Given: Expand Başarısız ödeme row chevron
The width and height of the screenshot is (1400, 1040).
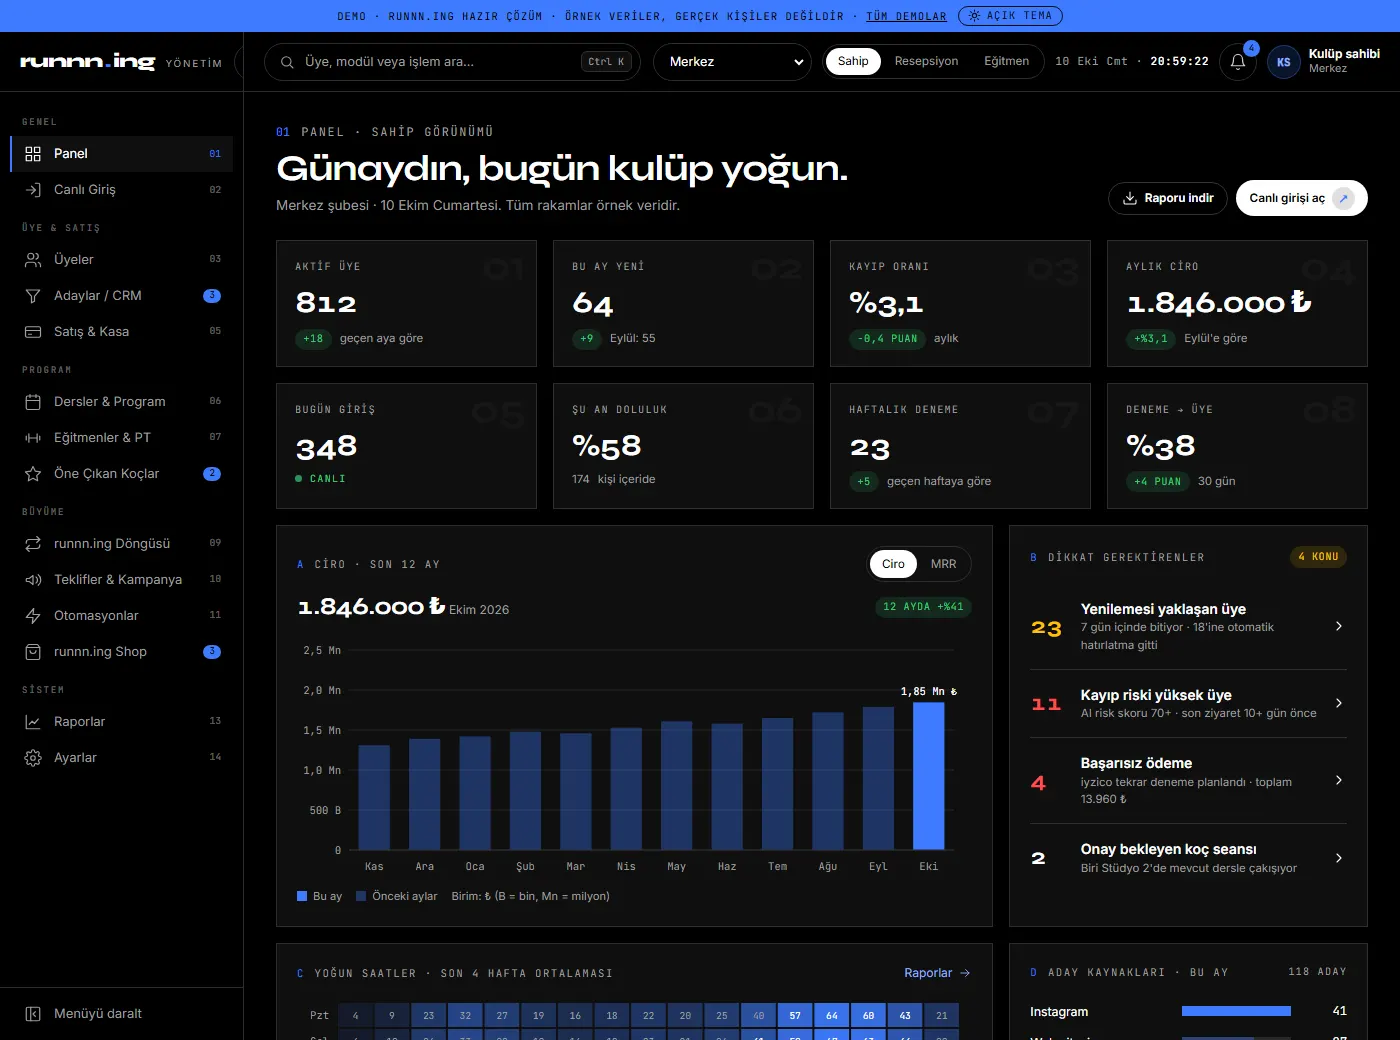Looking at the screenshot, I should pyautogui.click(x=1339, y=780).
